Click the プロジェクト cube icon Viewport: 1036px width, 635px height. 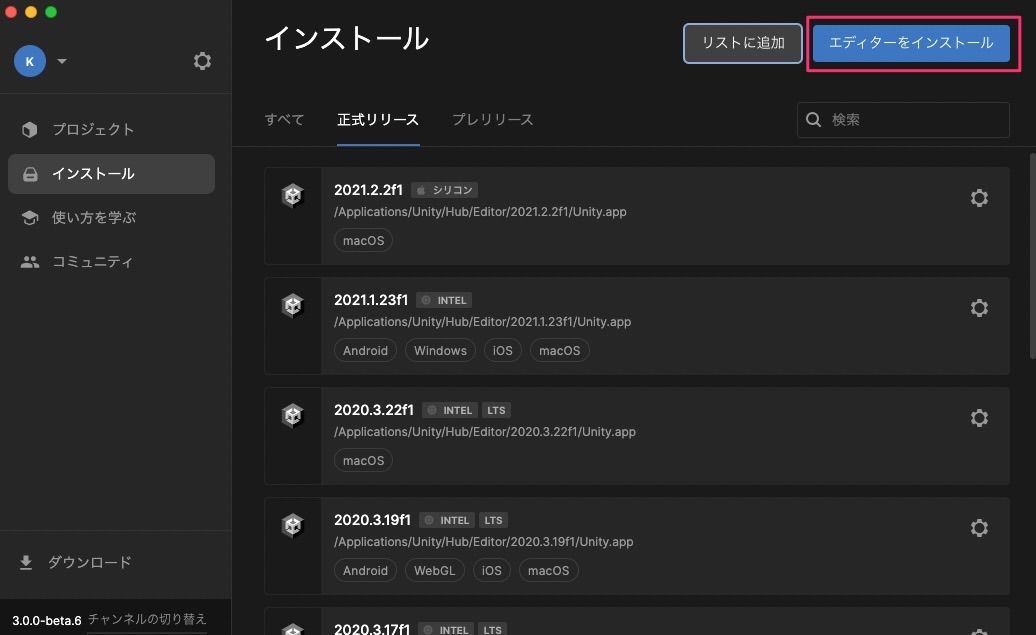tap(30, 130)
